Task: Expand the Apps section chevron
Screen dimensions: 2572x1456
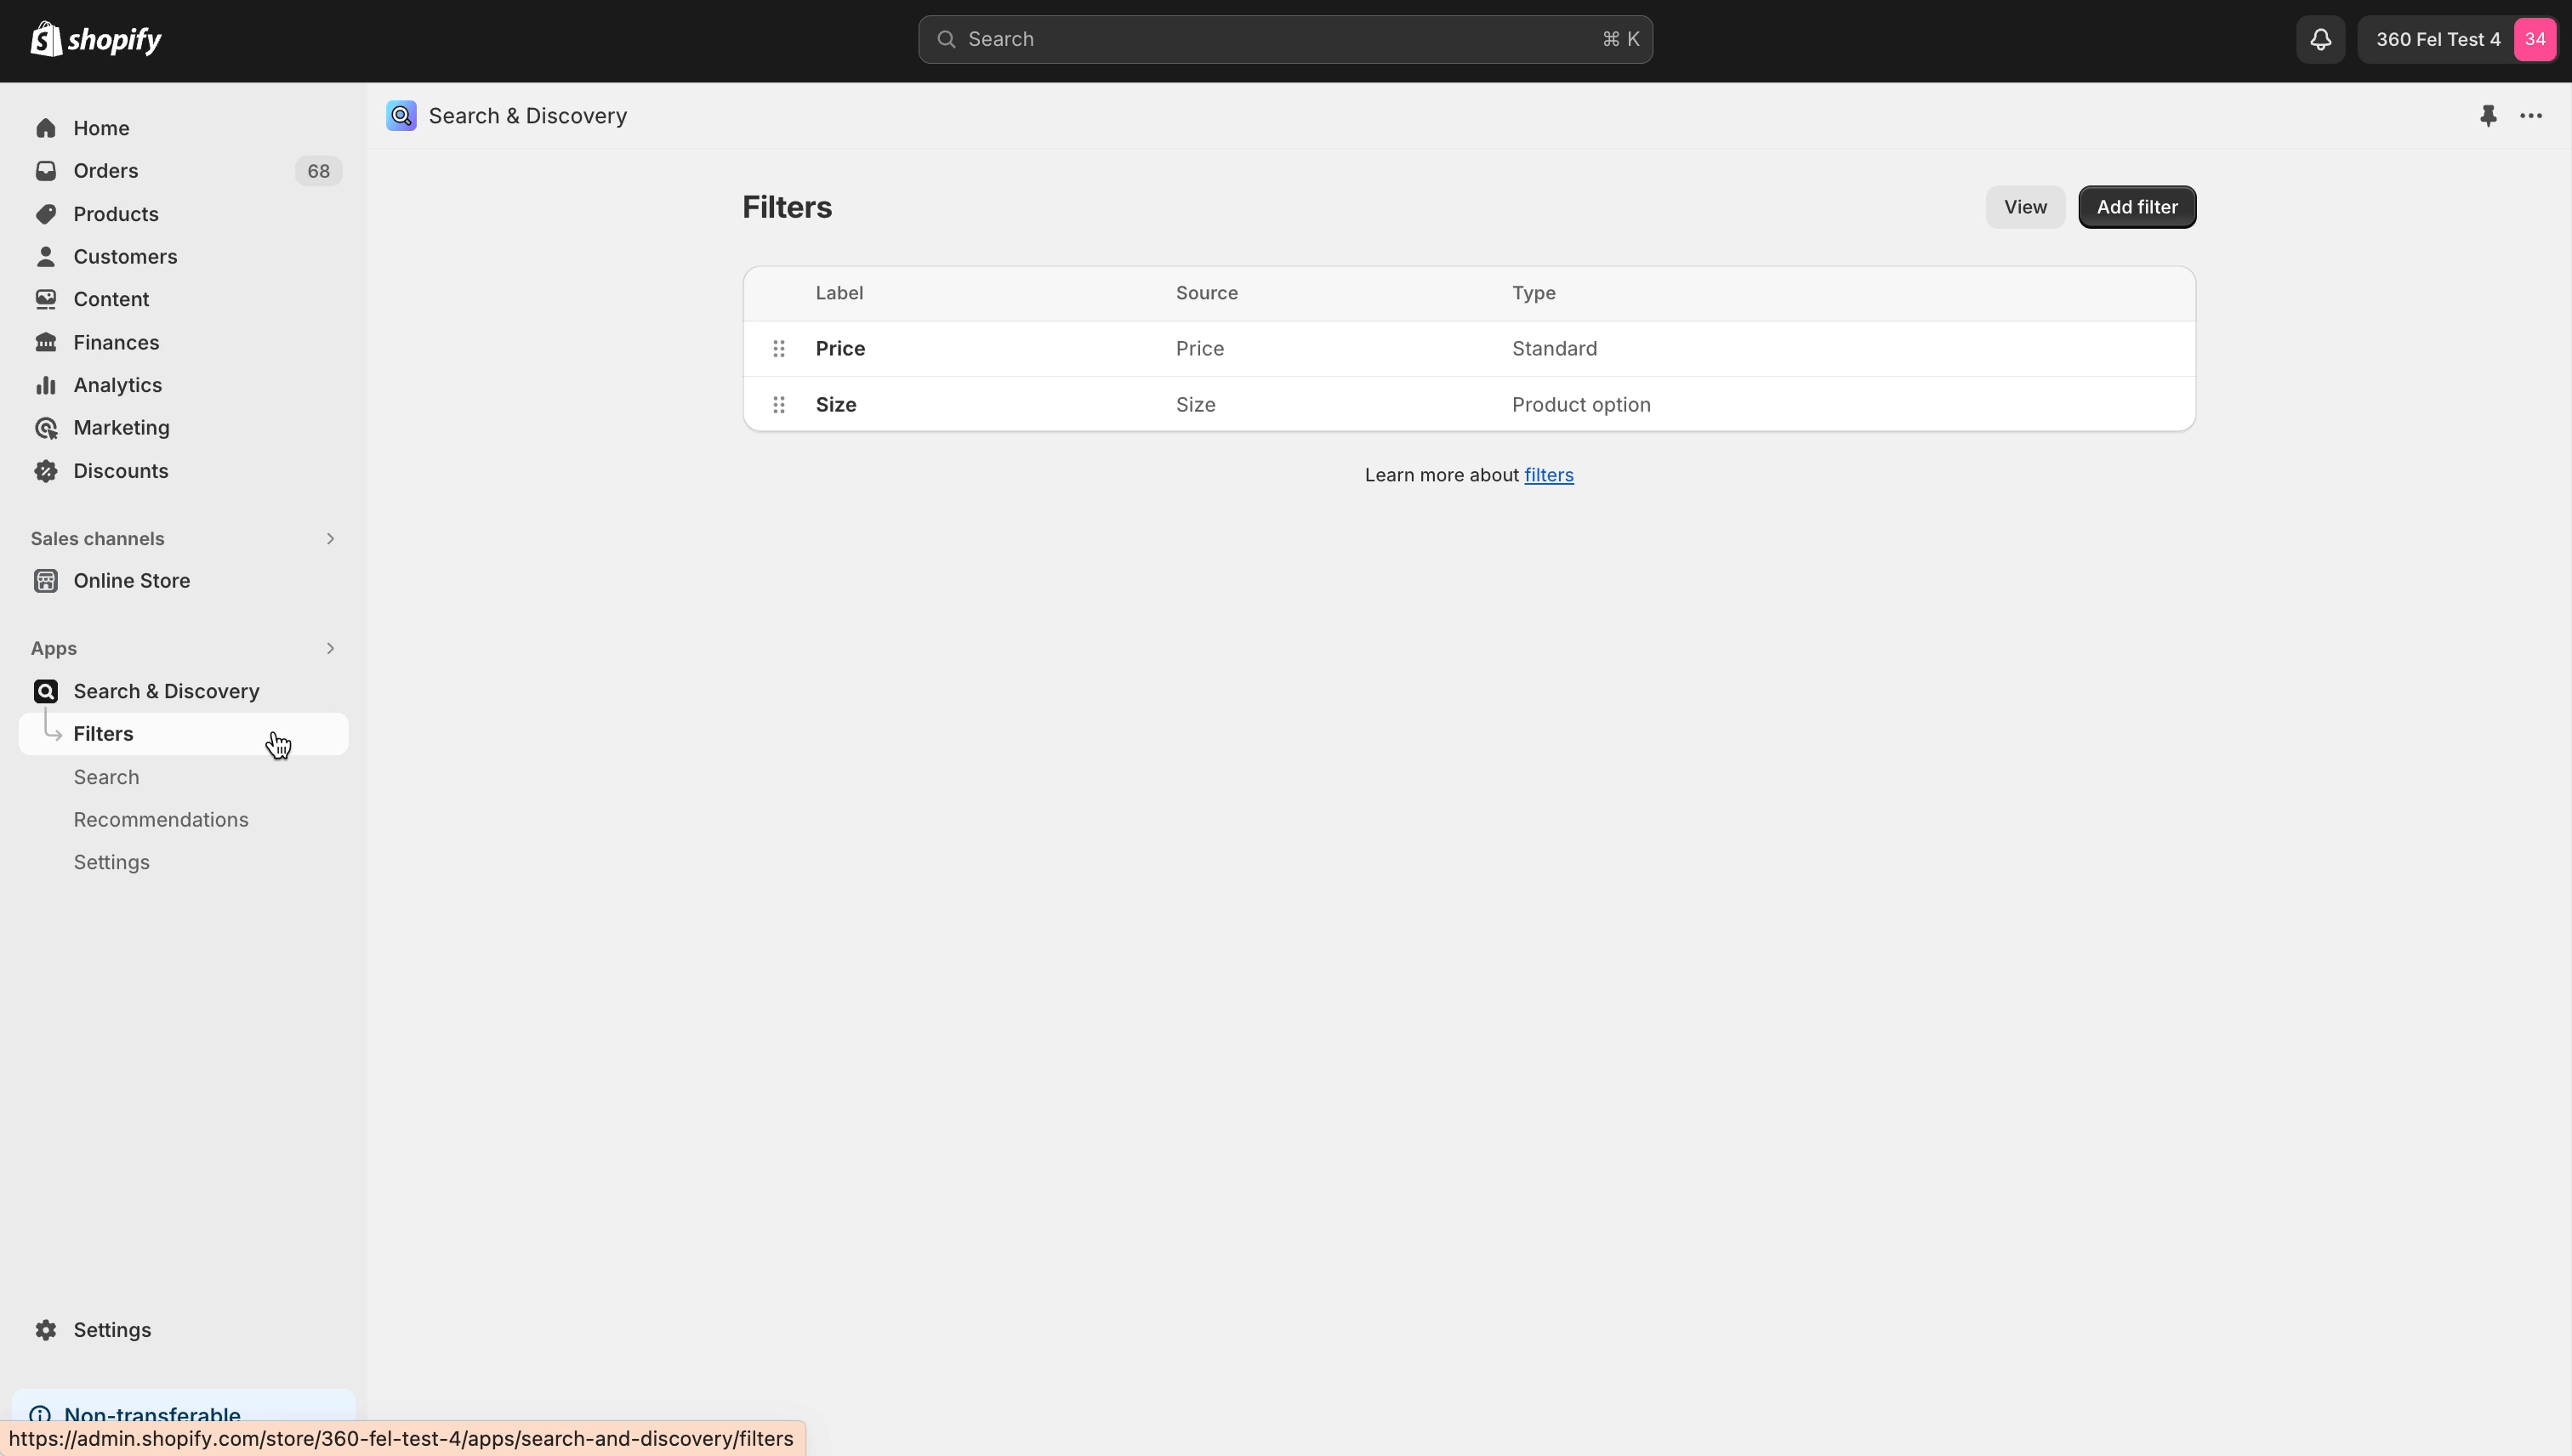Action: [330, 648]
